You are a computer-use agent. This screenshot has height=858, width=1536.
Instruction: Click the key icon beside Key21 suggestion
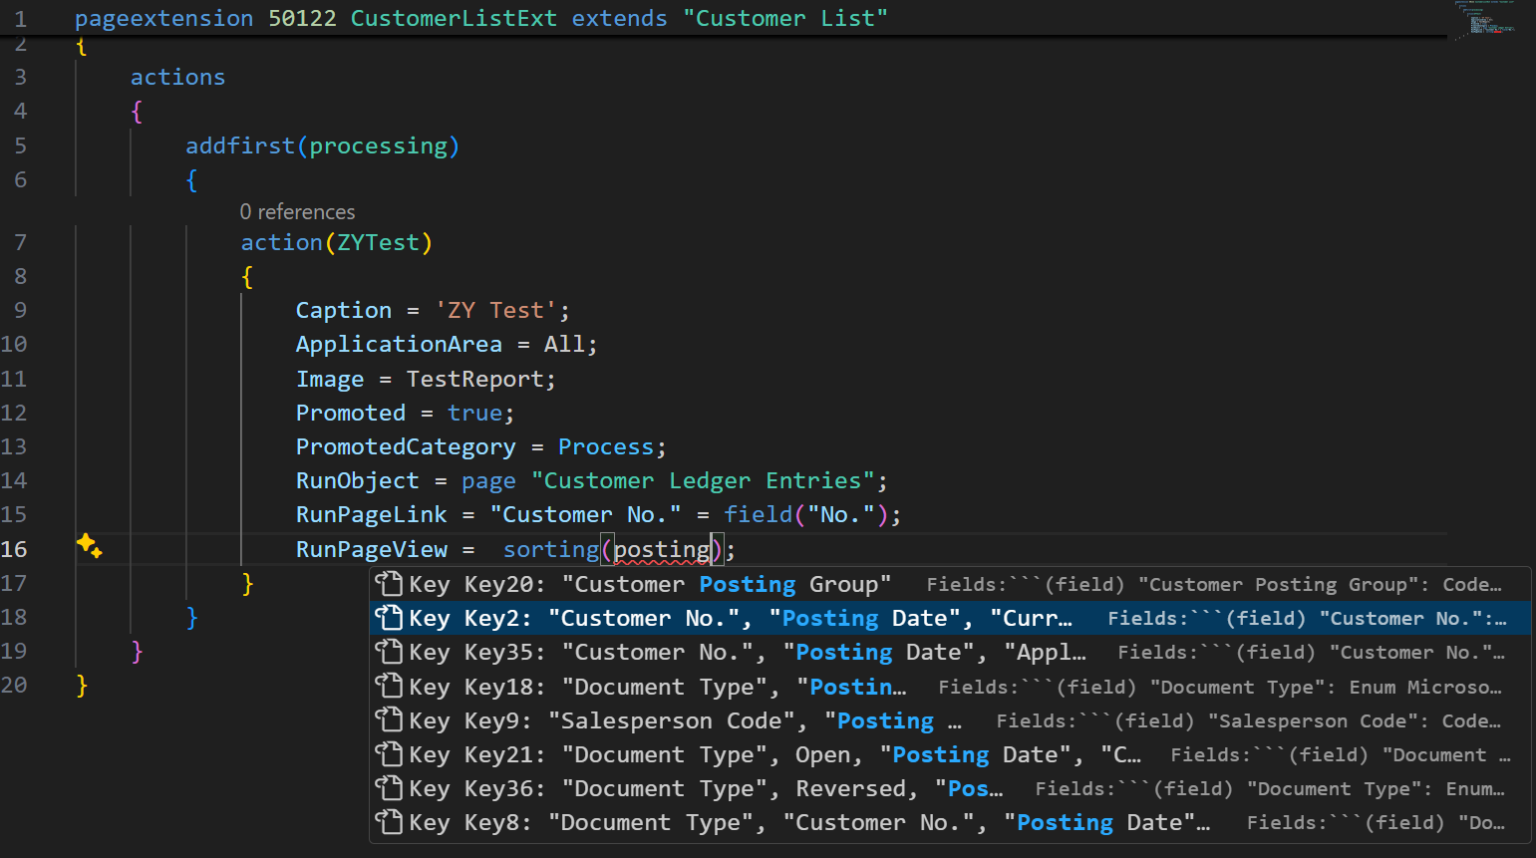click(x=389, y=754)
